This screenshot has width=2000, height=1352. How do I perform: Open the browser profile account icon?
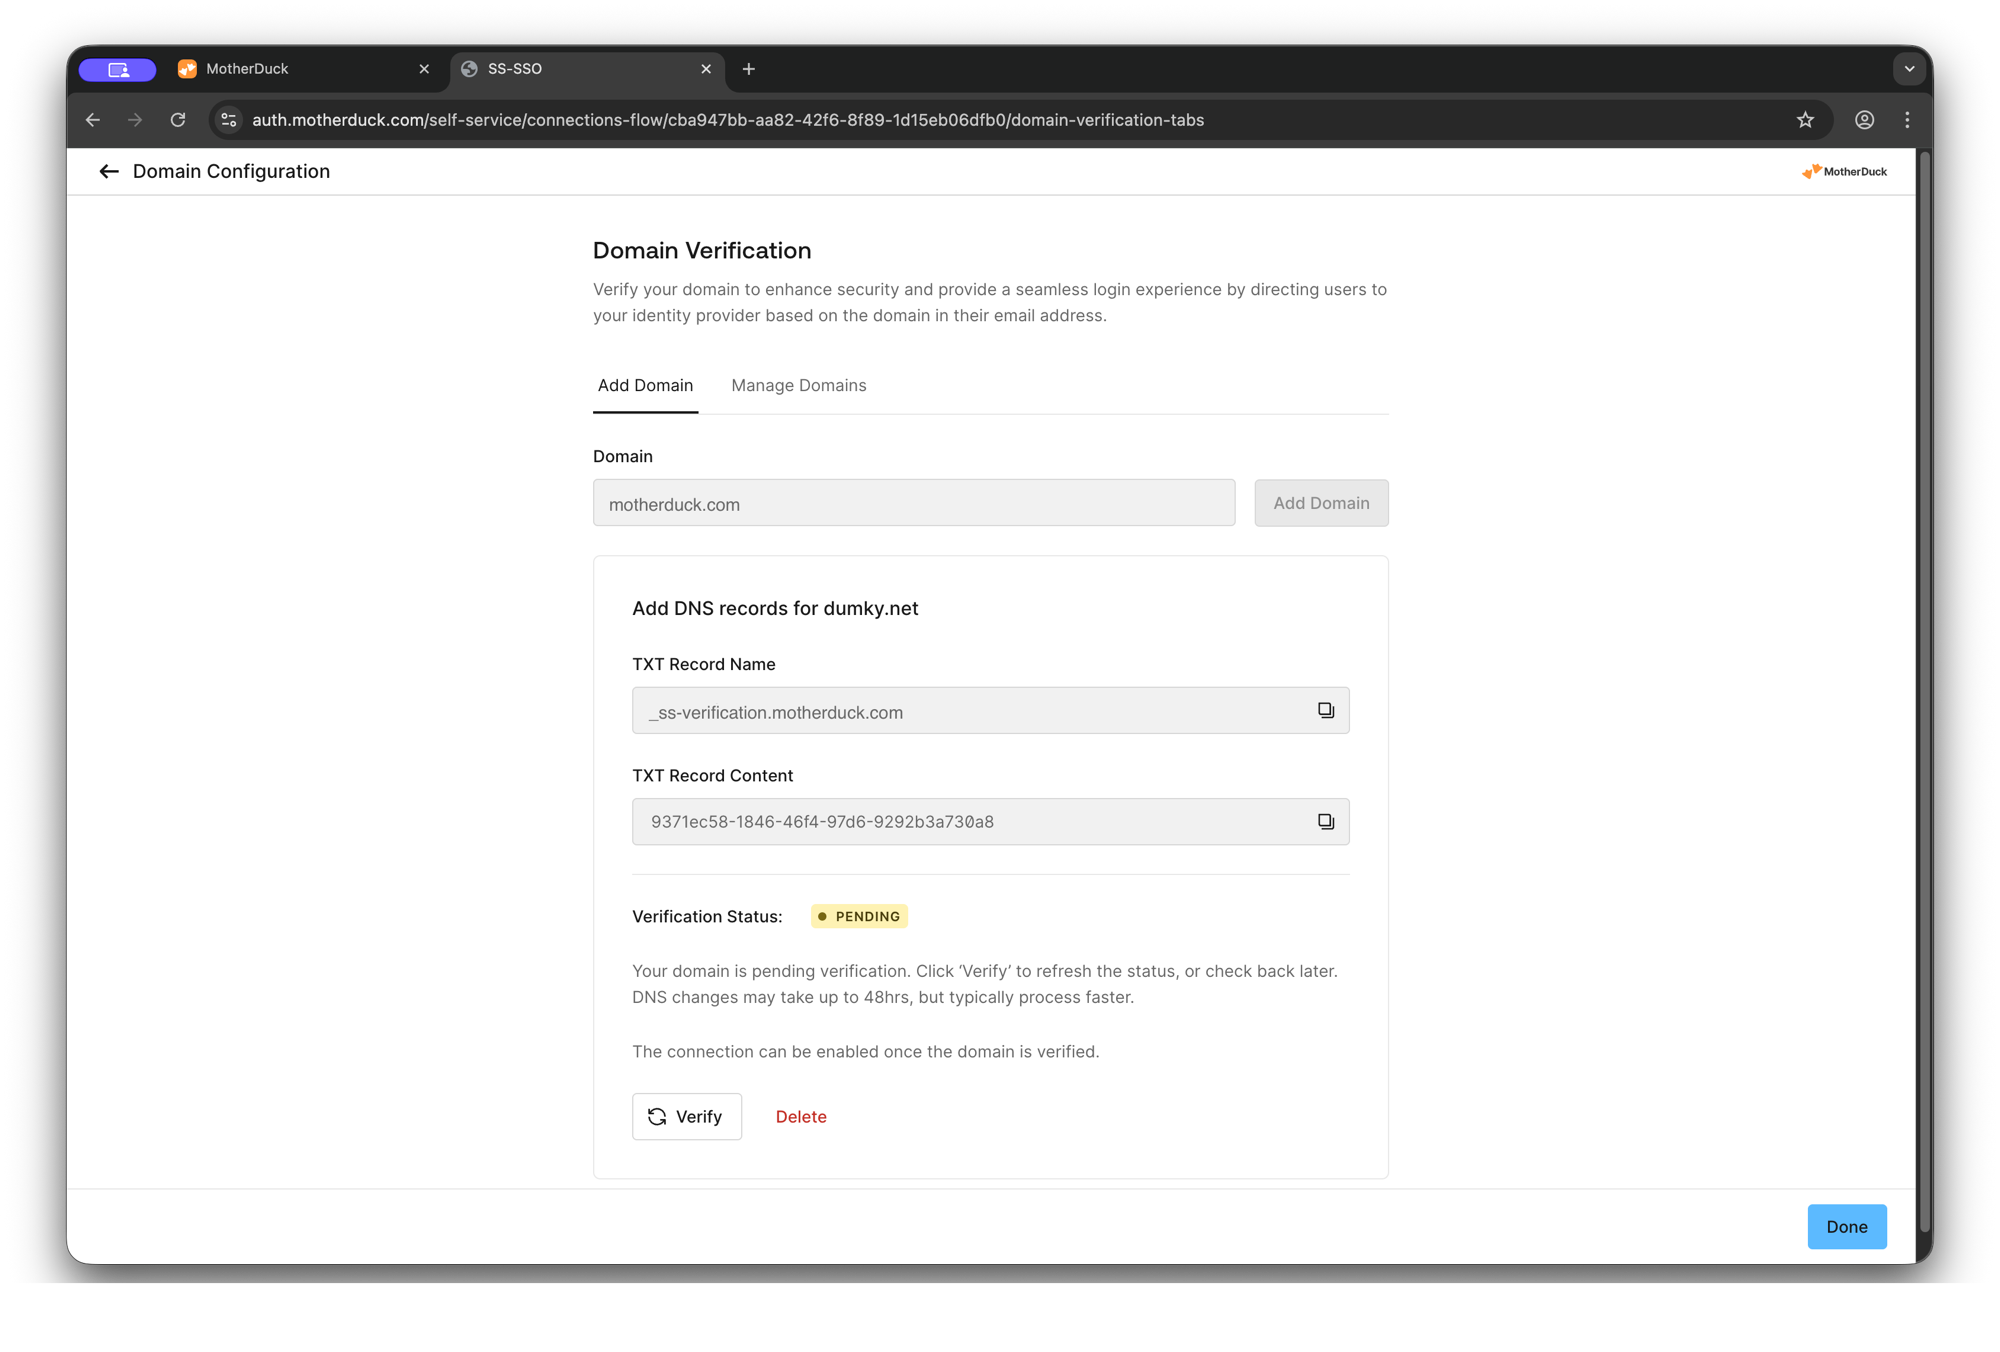[x=1864, y=119]
